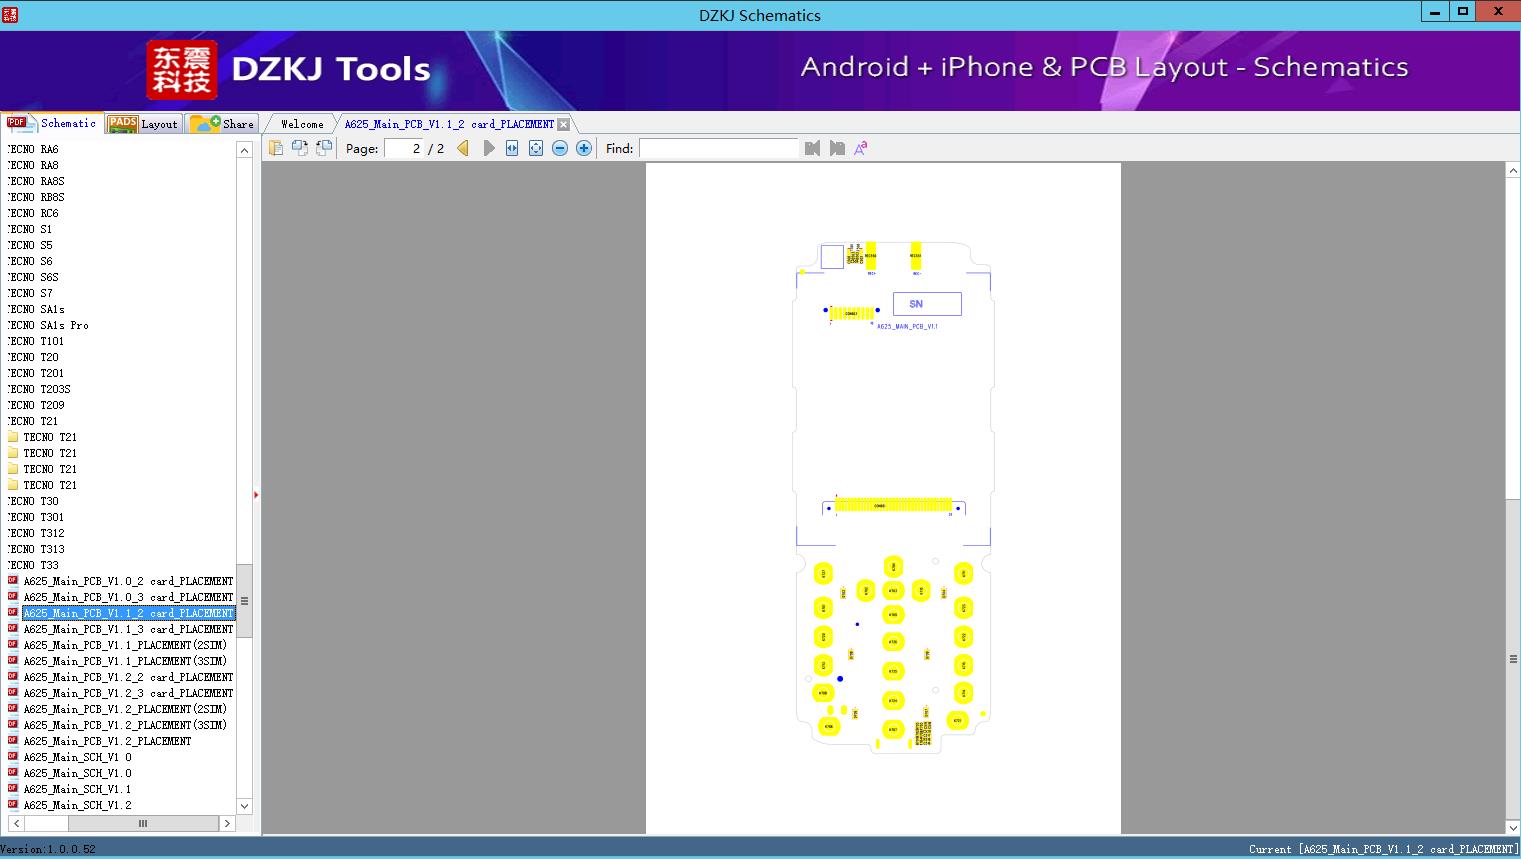Zoom out using the minus icon
Viewport: 1521px width, 859px height.
[x=560, y=147]
